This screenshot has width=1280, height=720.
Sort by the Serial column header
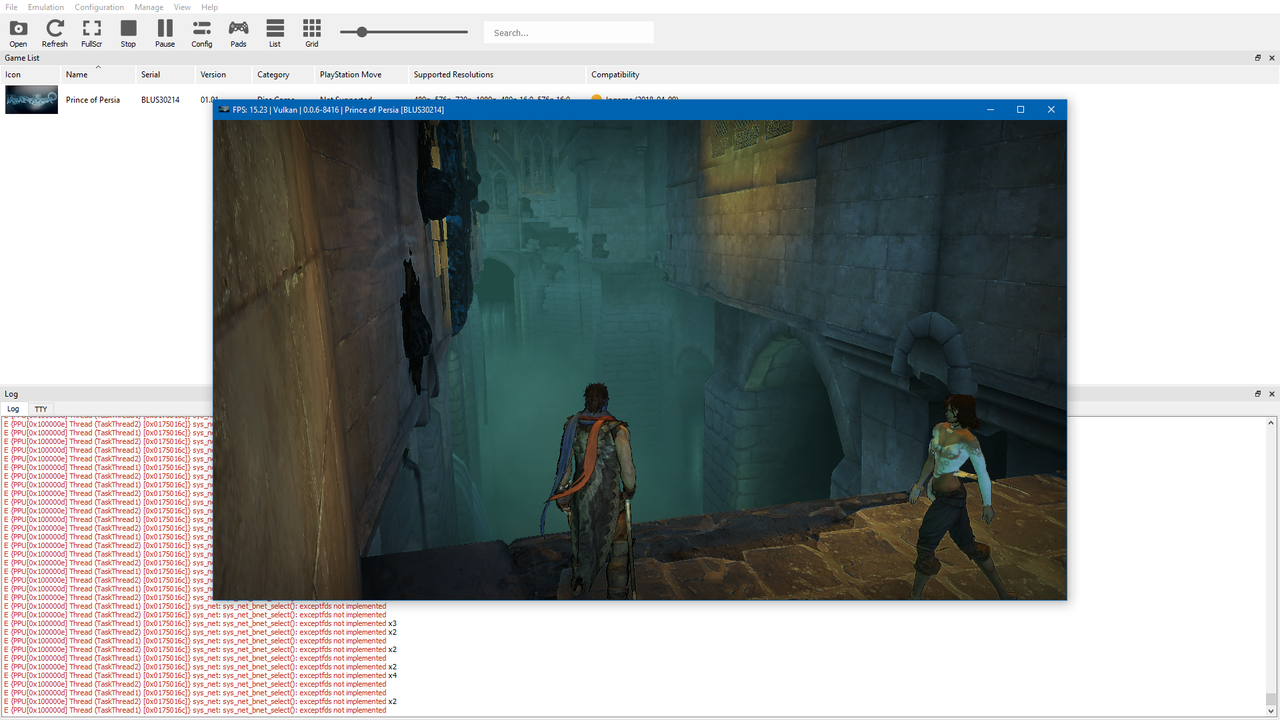[x=165, y=75]
